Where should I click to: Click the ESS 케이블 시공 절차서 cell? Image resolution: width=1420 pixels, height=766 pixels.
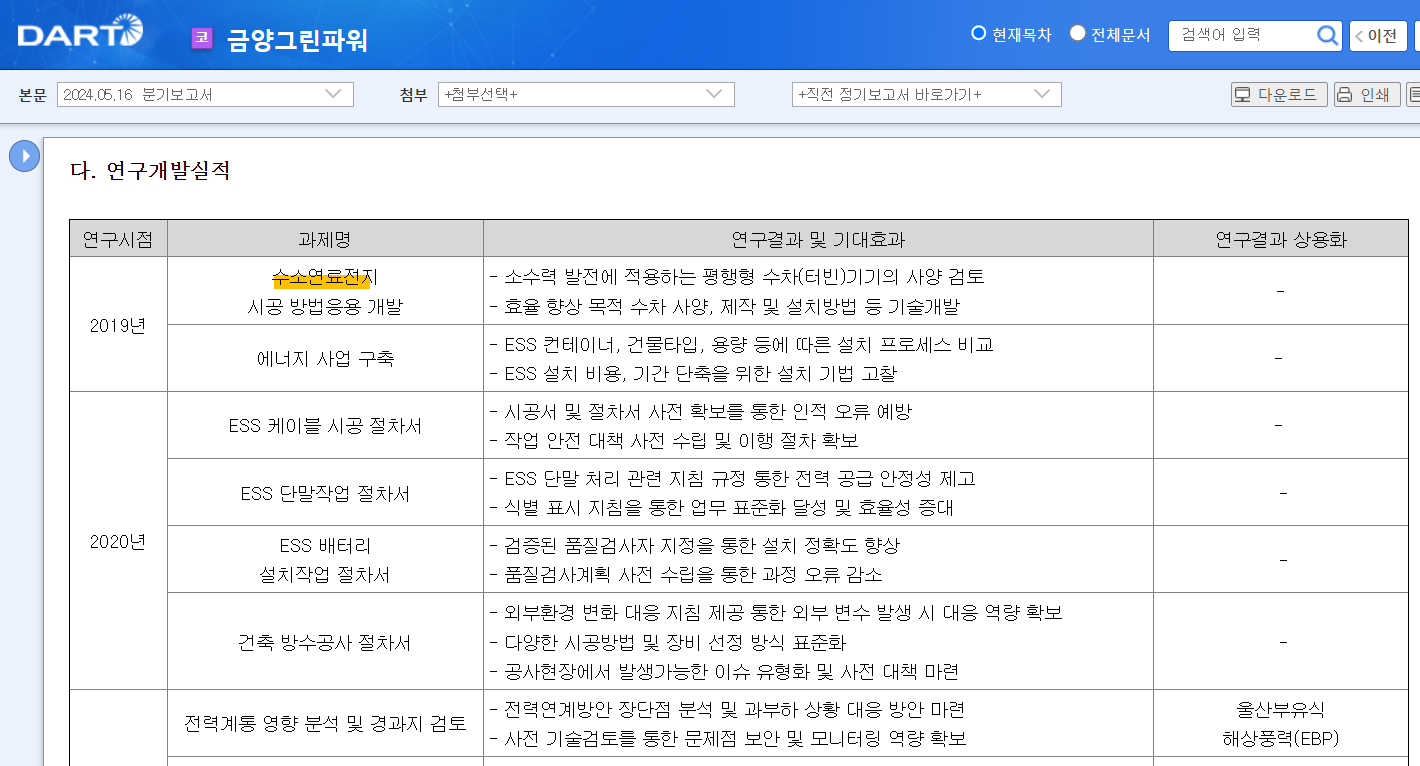[325, 426]
